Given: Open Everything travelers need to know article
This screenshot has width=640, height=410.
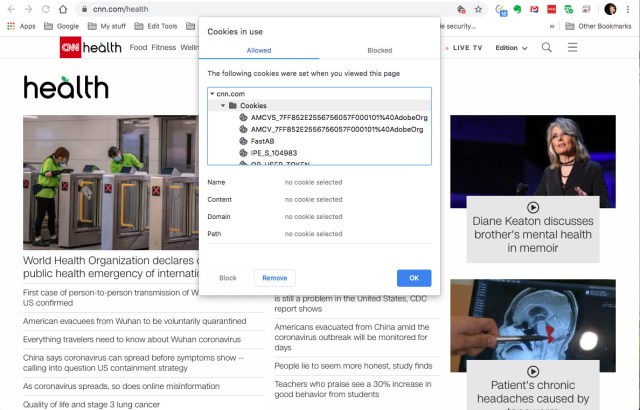Looking at the screenshot, I should pos(132,339).
